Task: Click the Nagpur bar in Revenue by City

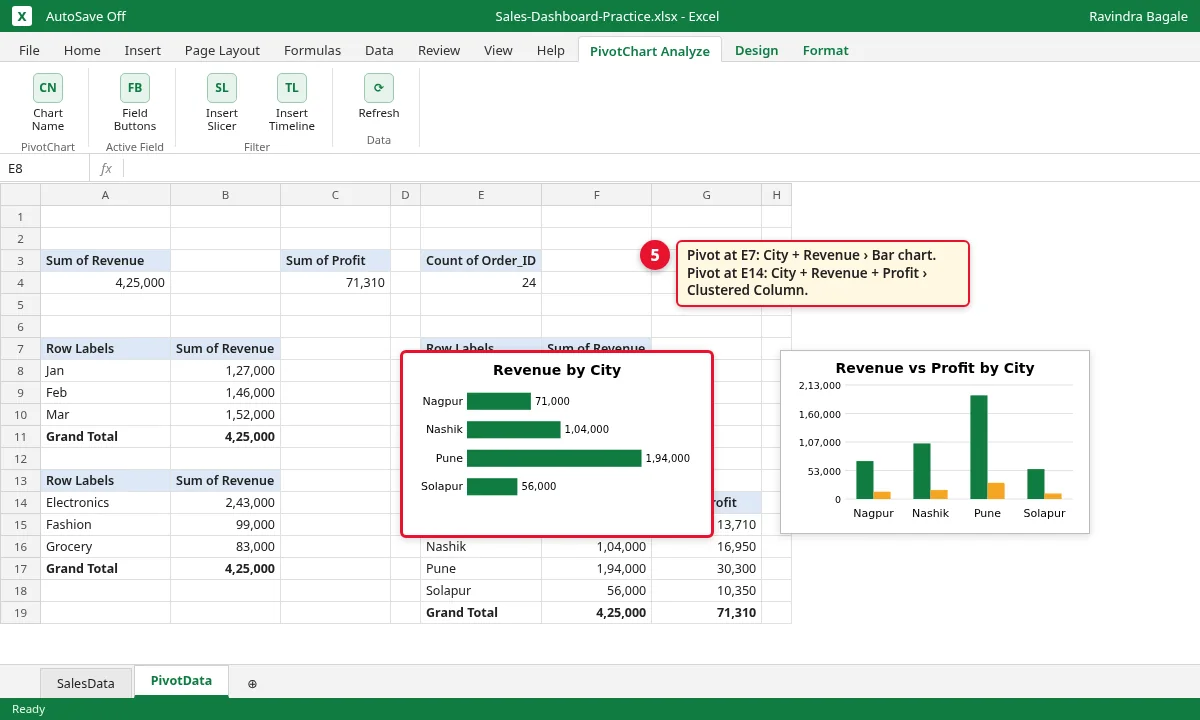Action: [x=499, y=401]
